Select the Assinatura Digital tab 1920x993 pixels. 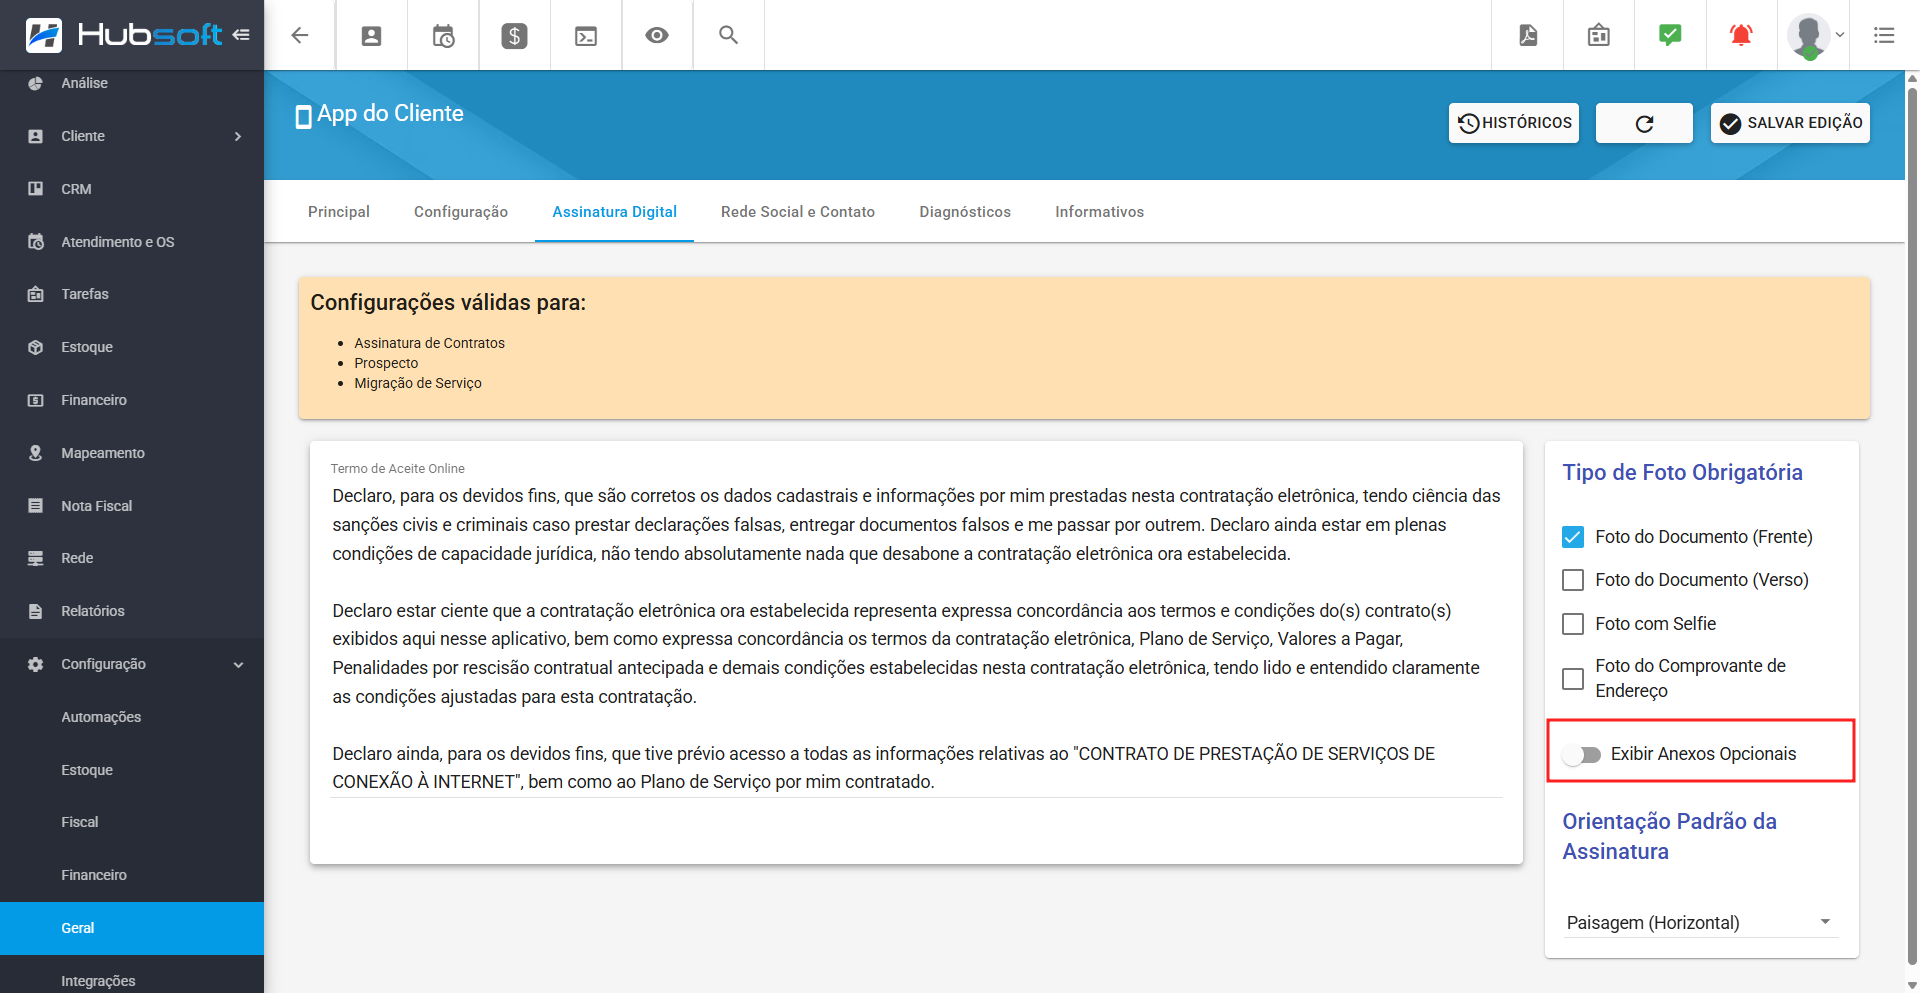tap(614, 212)
